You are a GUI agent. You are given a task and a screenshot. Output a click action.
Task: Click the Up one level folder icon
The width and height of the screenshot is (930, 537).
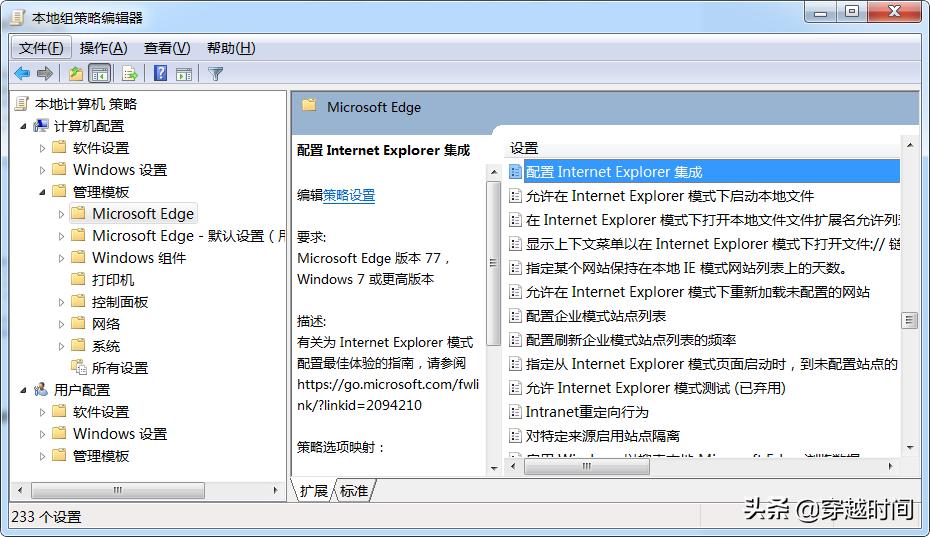coord(75,74)
